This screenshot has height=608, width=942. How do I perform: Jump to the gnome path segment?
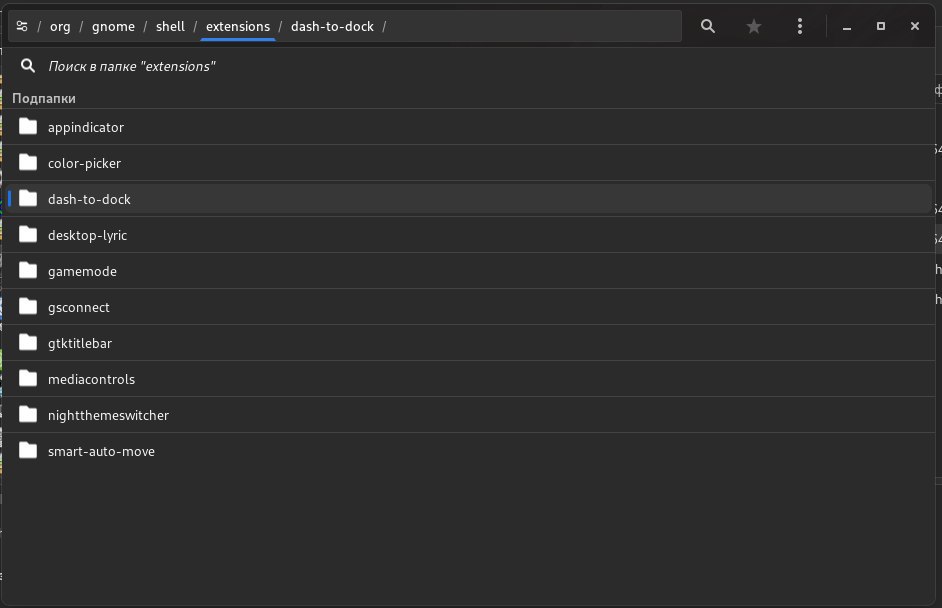pyautogui.click(x=113, y=26)
